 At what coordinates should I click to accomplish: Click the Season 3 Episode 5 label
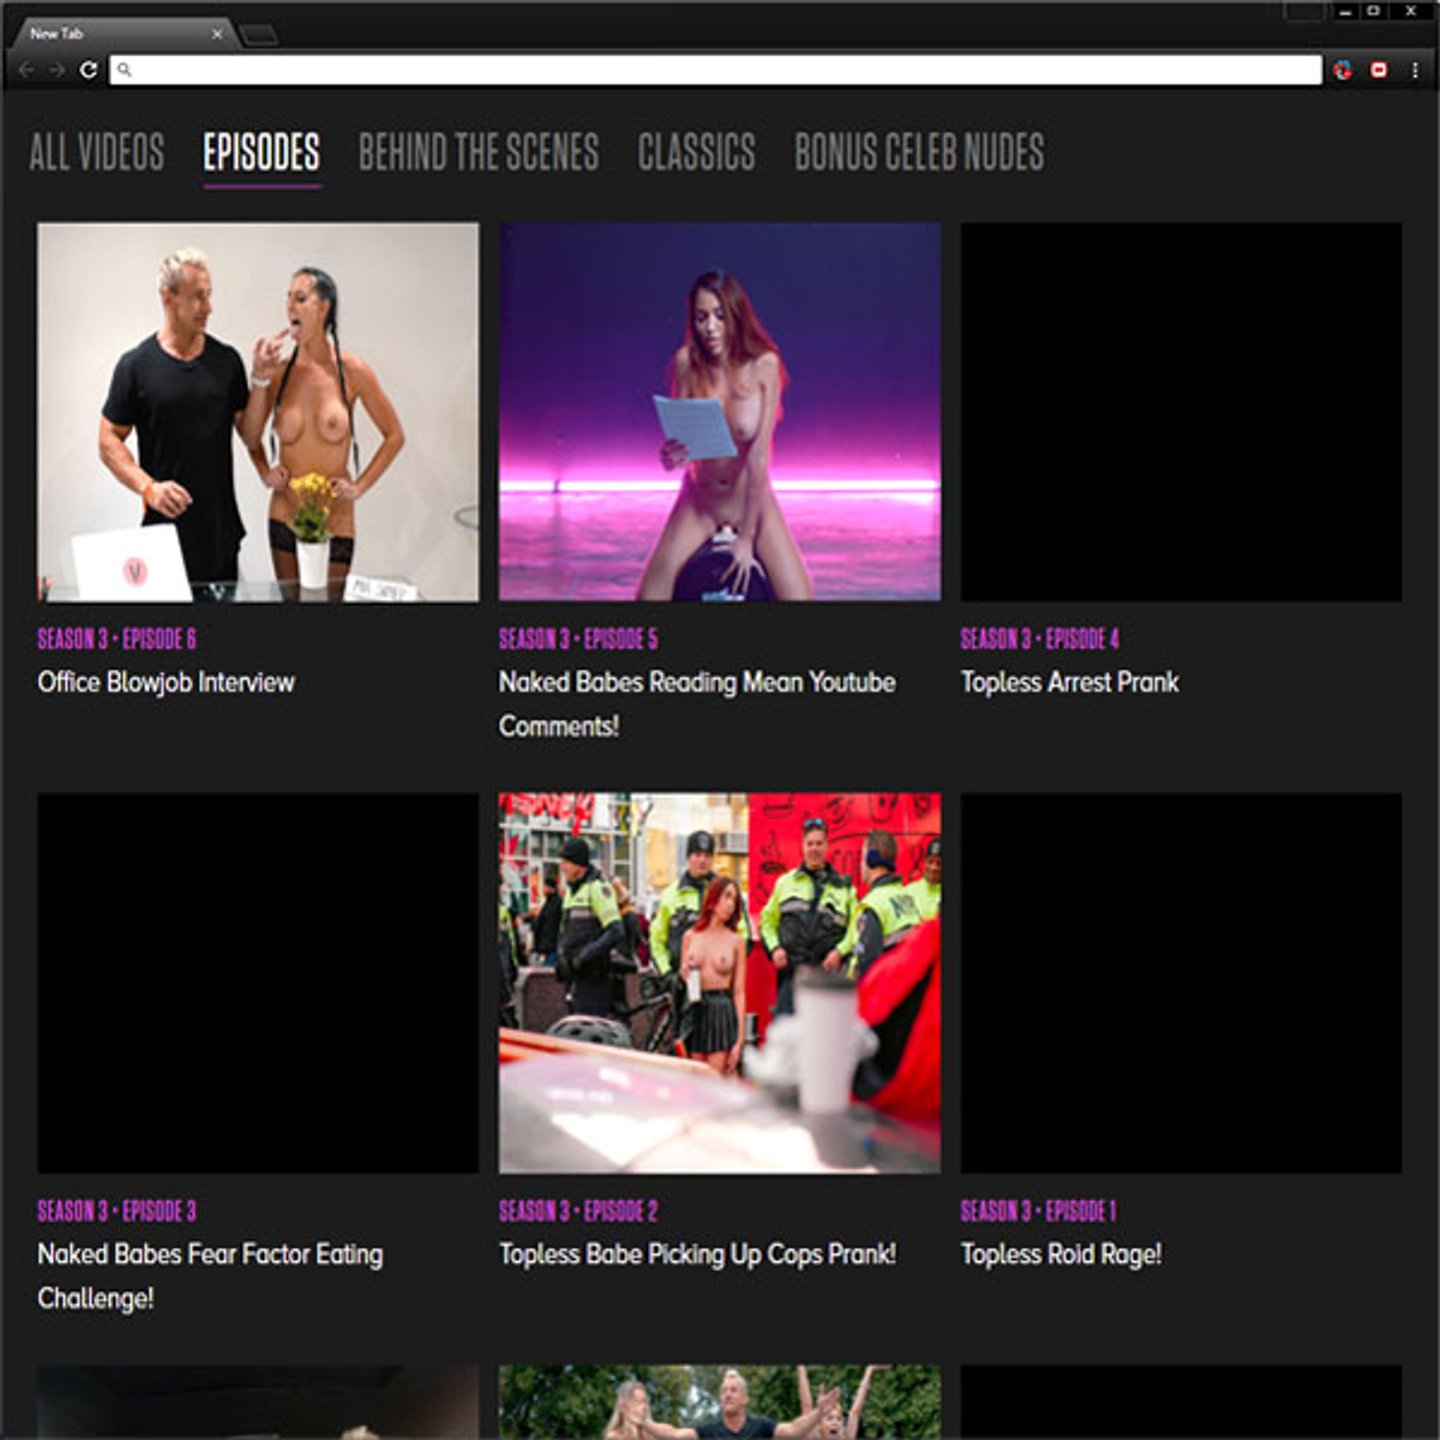pyautogui.click(x=578, y=639)
